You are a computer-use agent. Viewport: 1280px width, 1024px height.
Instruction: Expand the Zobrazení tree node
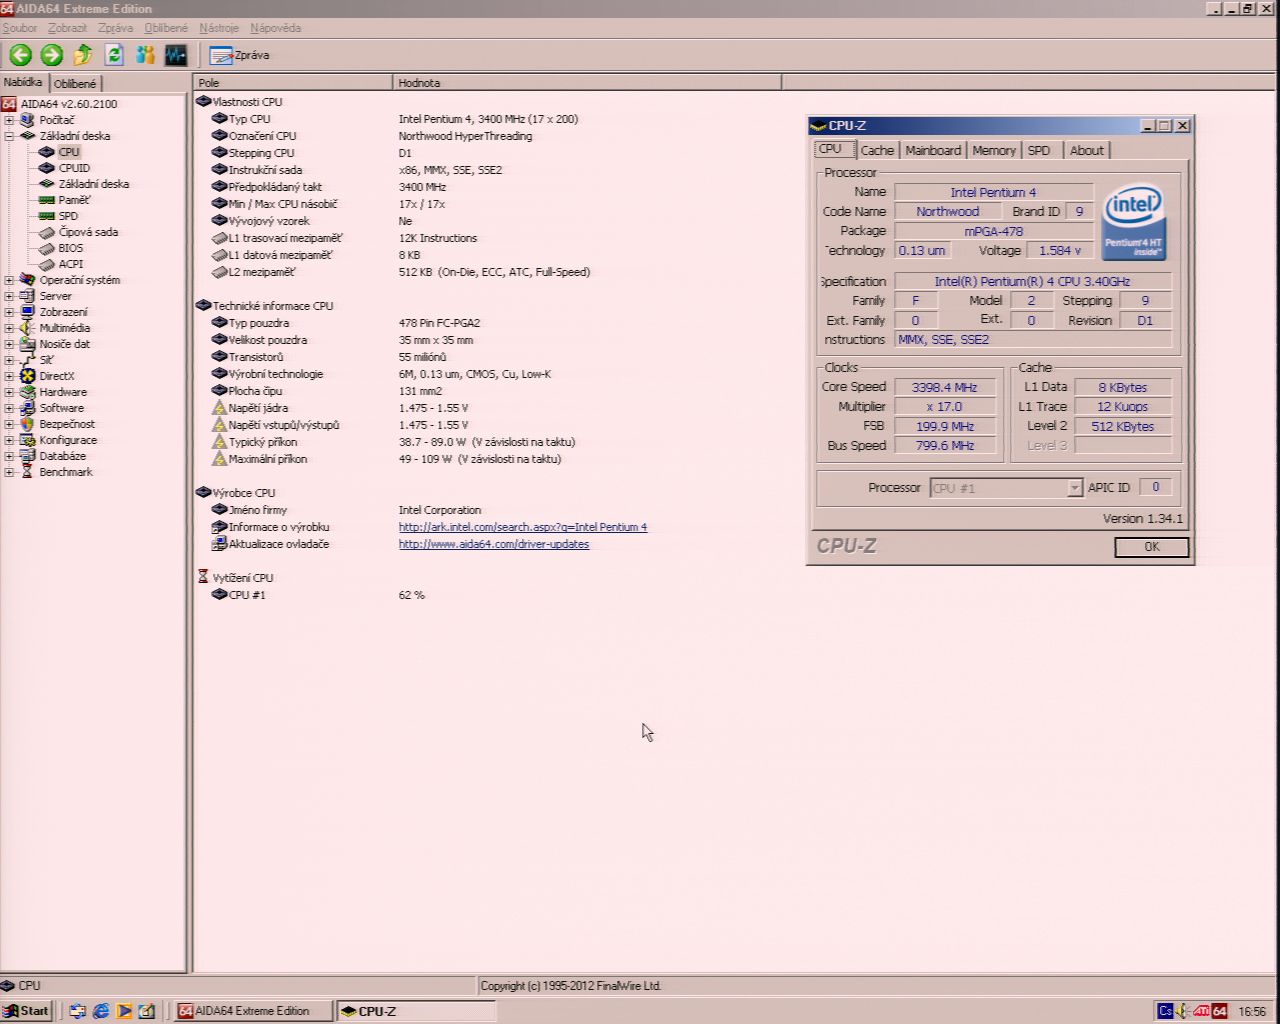pos(9,312)
